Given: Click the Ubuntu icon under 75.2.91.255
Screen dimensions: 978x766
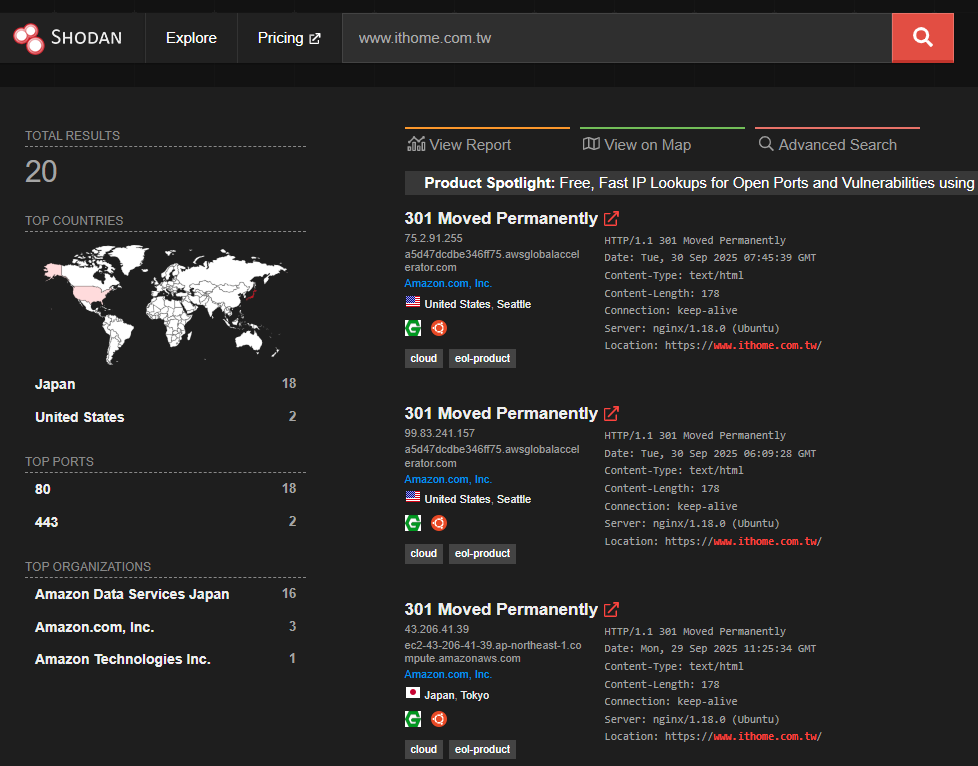Looking at the screenshot, I should pos(438,327).
